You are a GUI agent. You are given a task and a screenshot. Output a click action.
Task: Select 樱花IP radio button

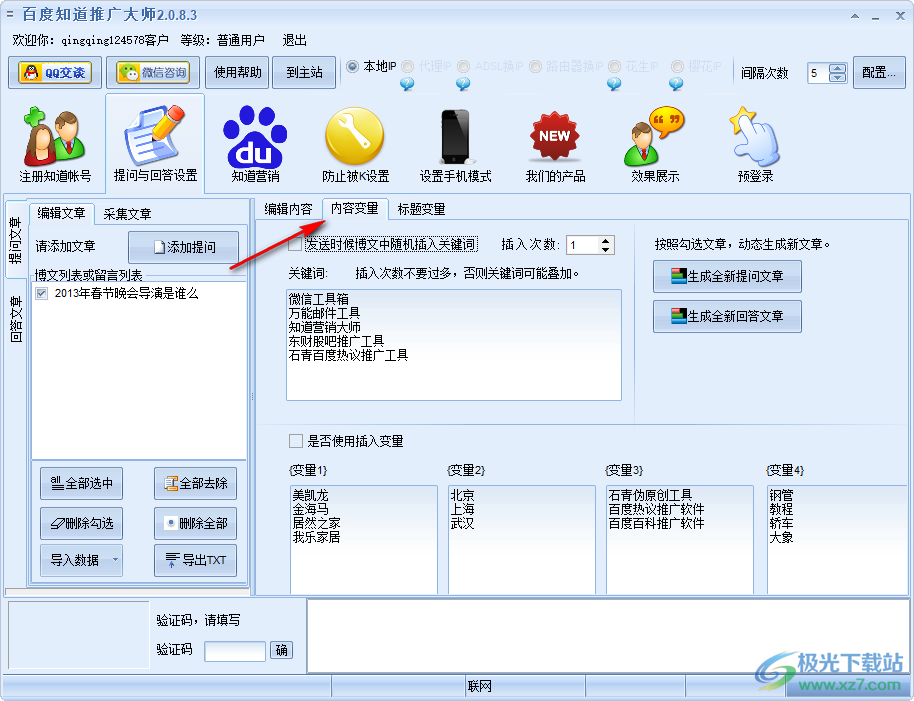click(677, 66)
